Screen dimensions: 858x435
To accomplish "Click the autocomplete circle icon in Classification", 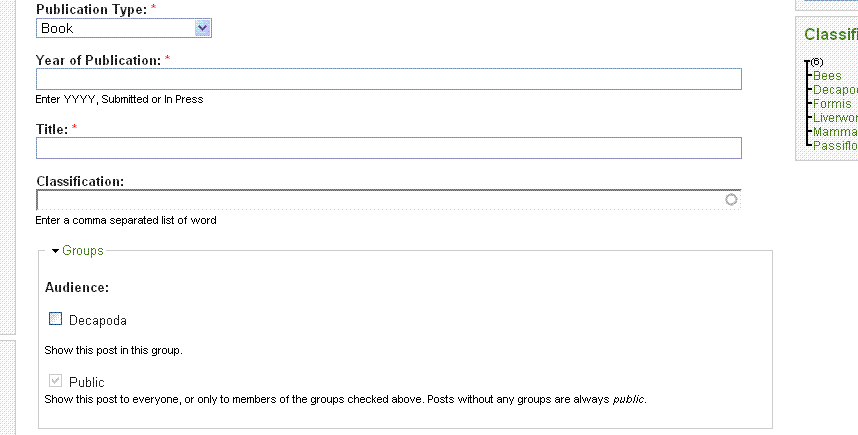I will tap(731, 200).
